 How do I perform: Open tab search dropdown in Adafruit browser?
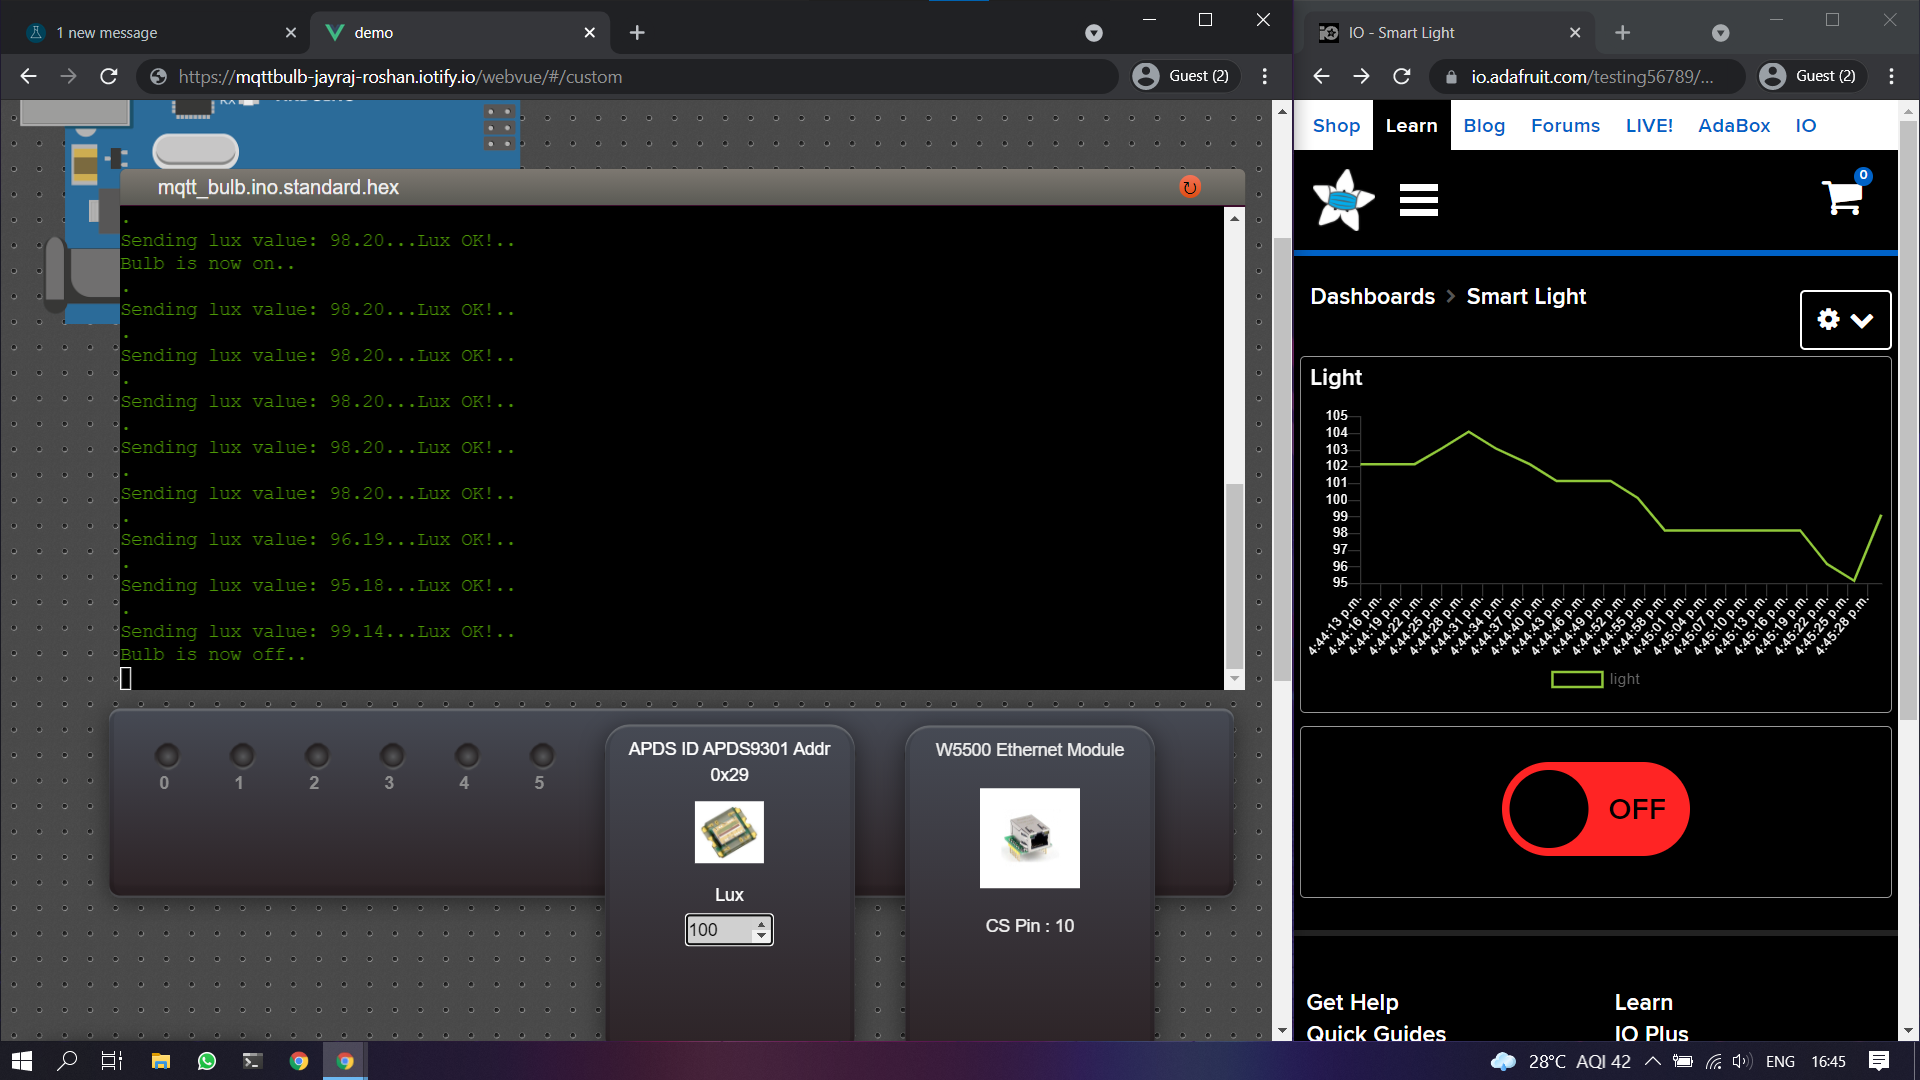[1720, 33]
